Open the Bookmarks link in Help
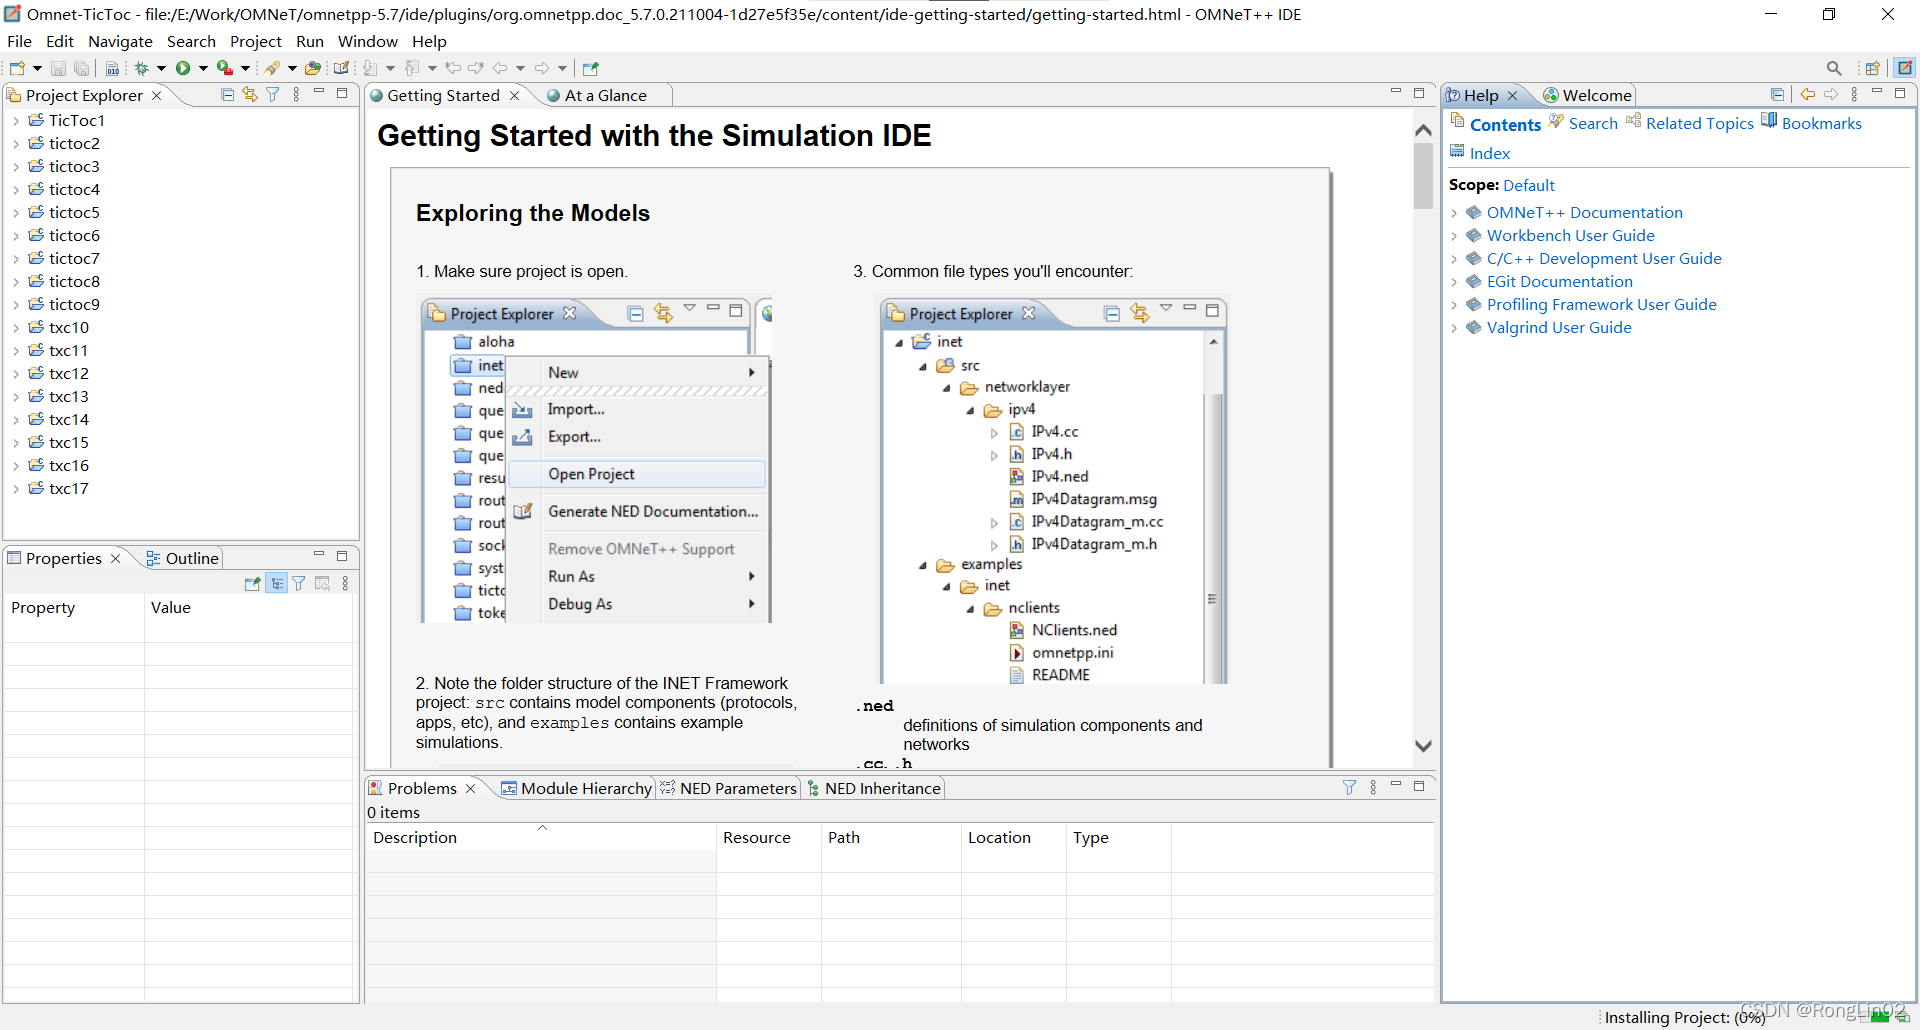 click(x=1822, y=123)
